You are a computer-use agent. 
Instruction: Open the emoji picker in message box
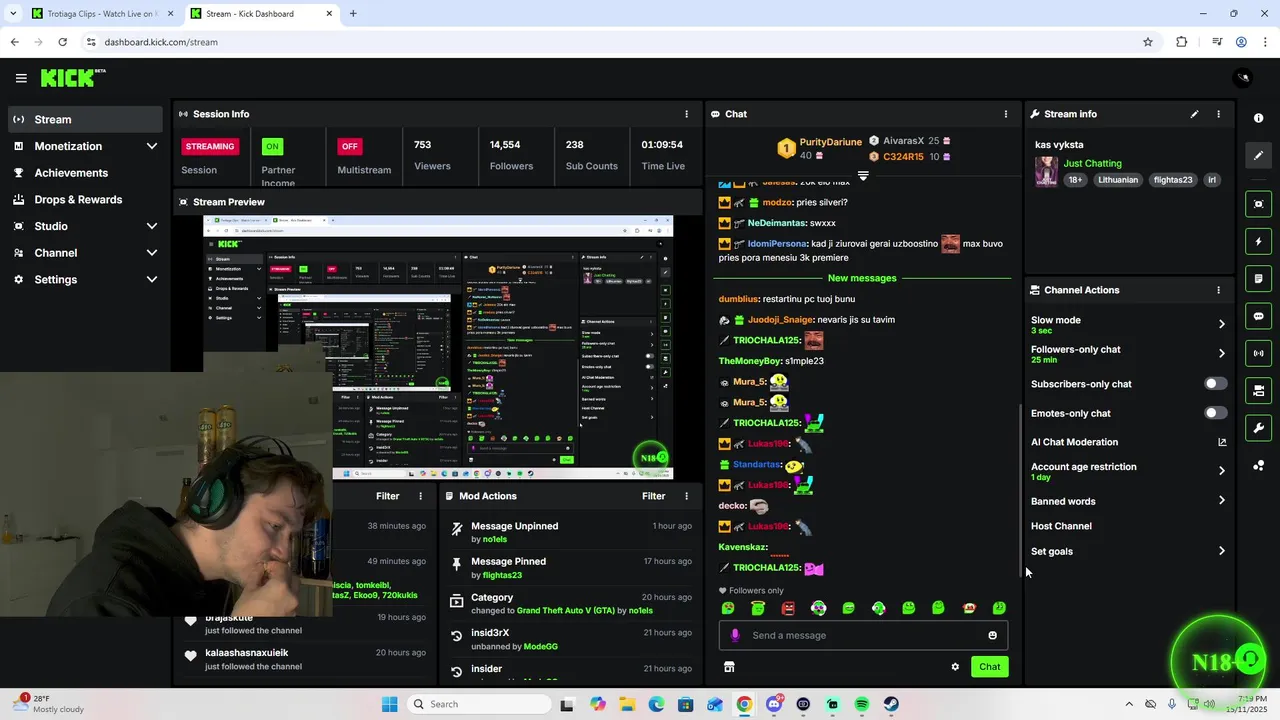992,635
